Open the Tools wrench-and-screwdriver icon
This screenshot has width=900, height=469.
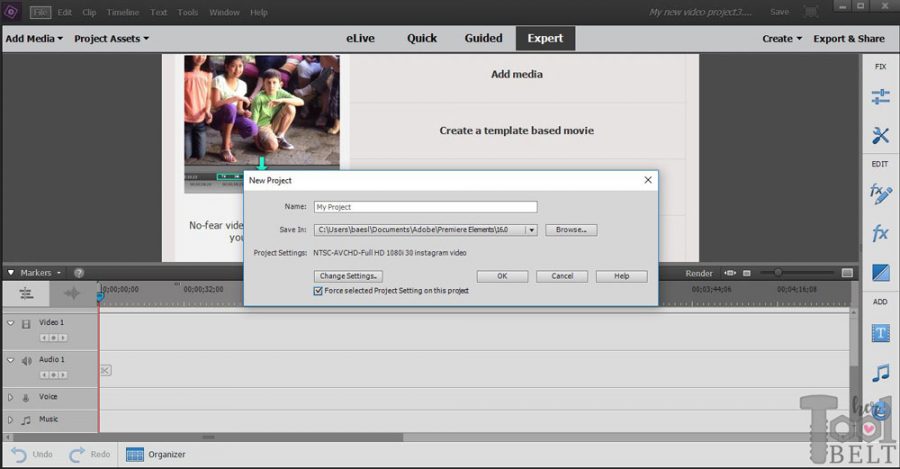click(880, 135)
